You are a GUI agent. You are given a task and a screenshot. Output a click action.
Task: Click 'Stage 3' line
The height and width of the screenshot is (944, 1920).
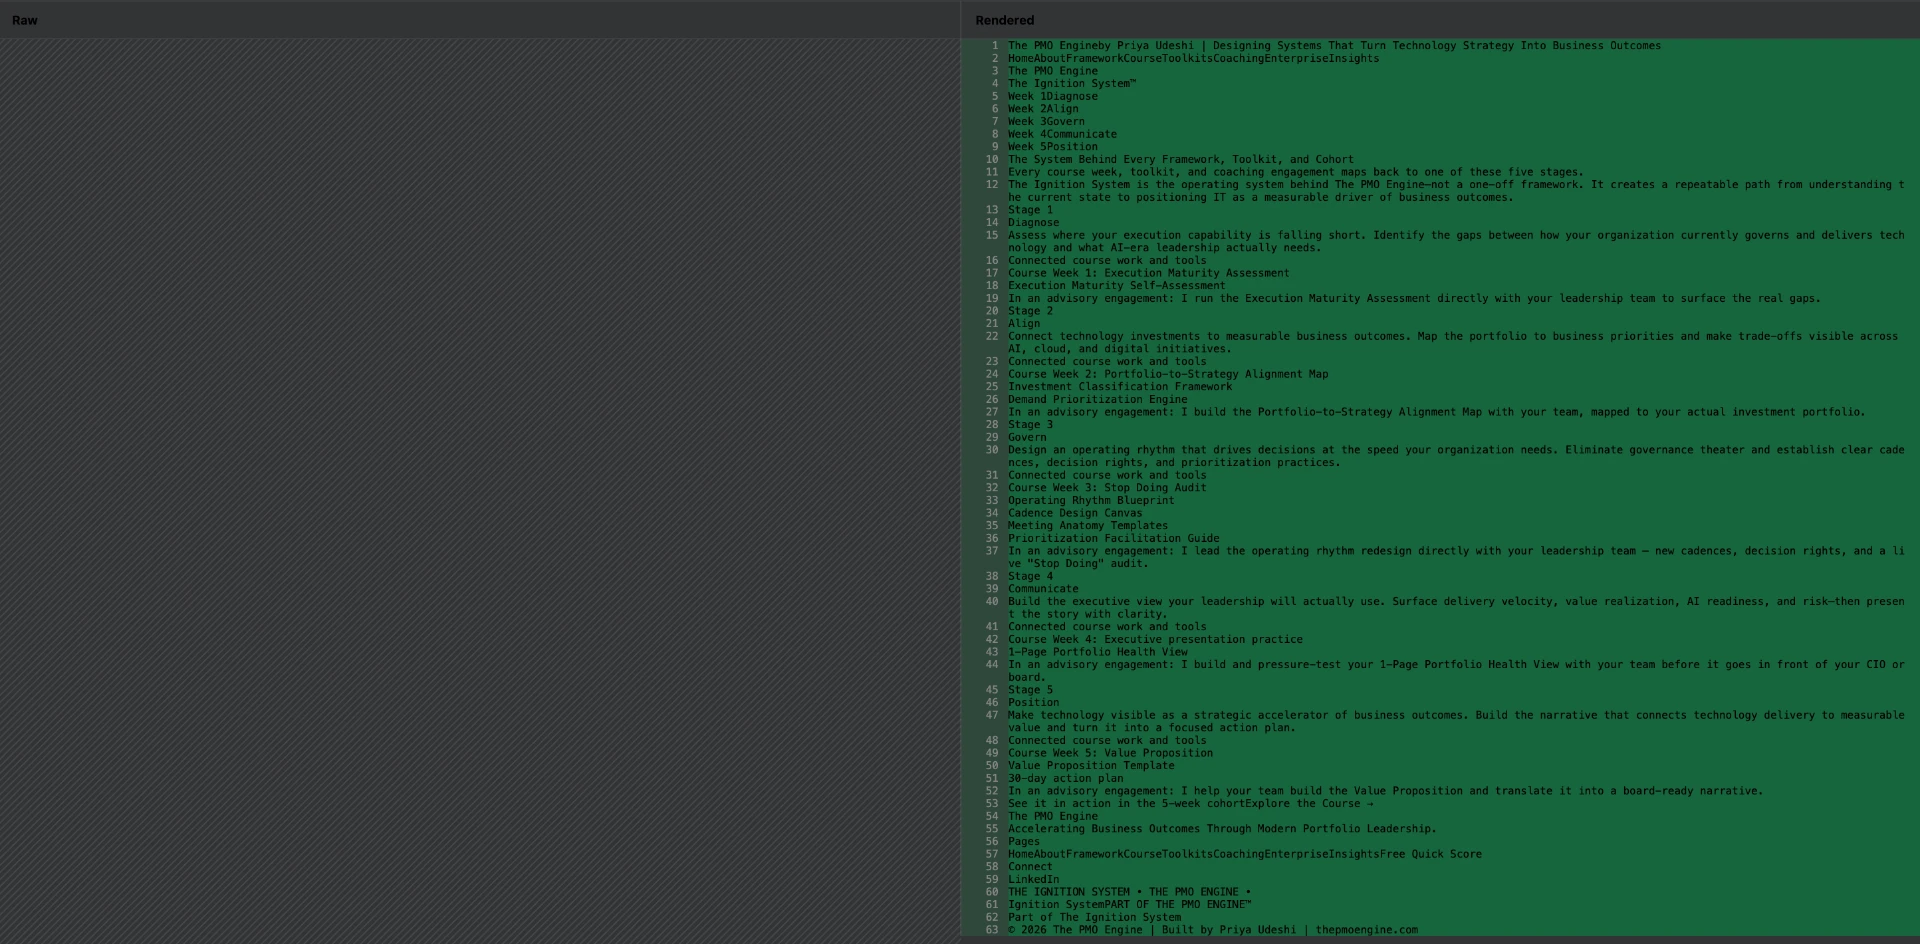[x=1030, y=425]
